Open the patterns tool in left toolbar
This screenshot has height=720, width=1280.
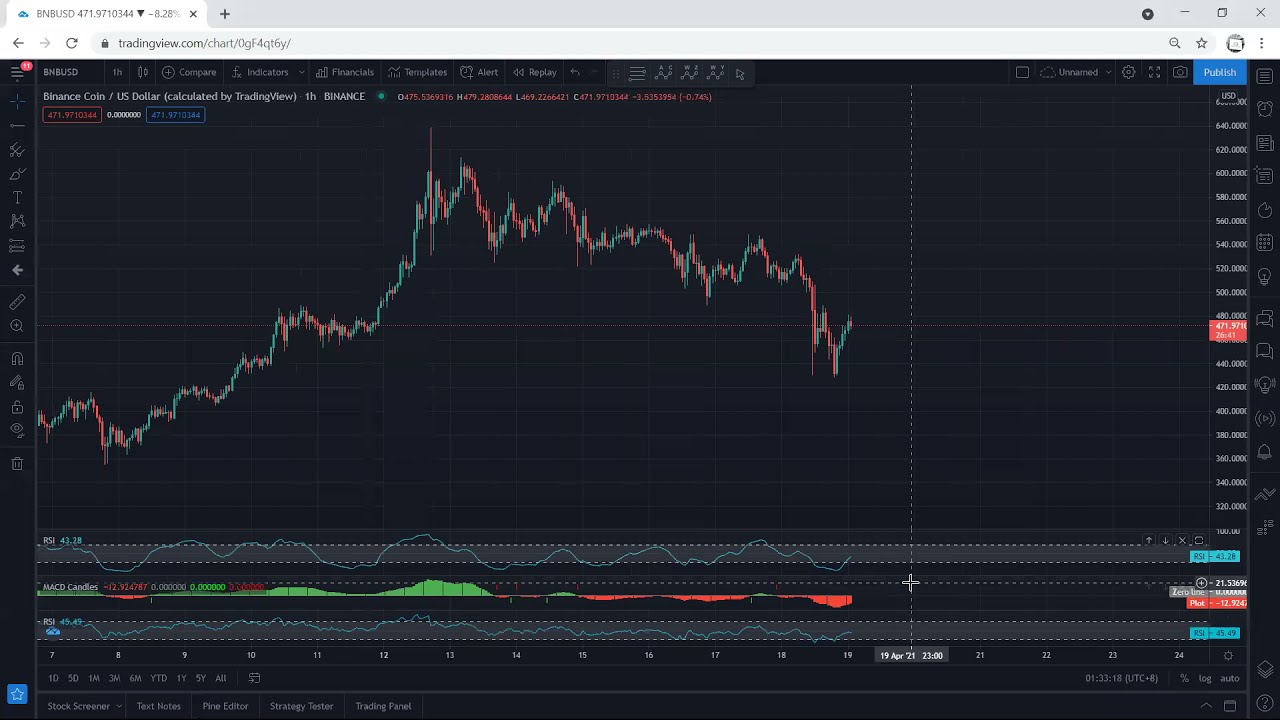[x=17, y=221]
